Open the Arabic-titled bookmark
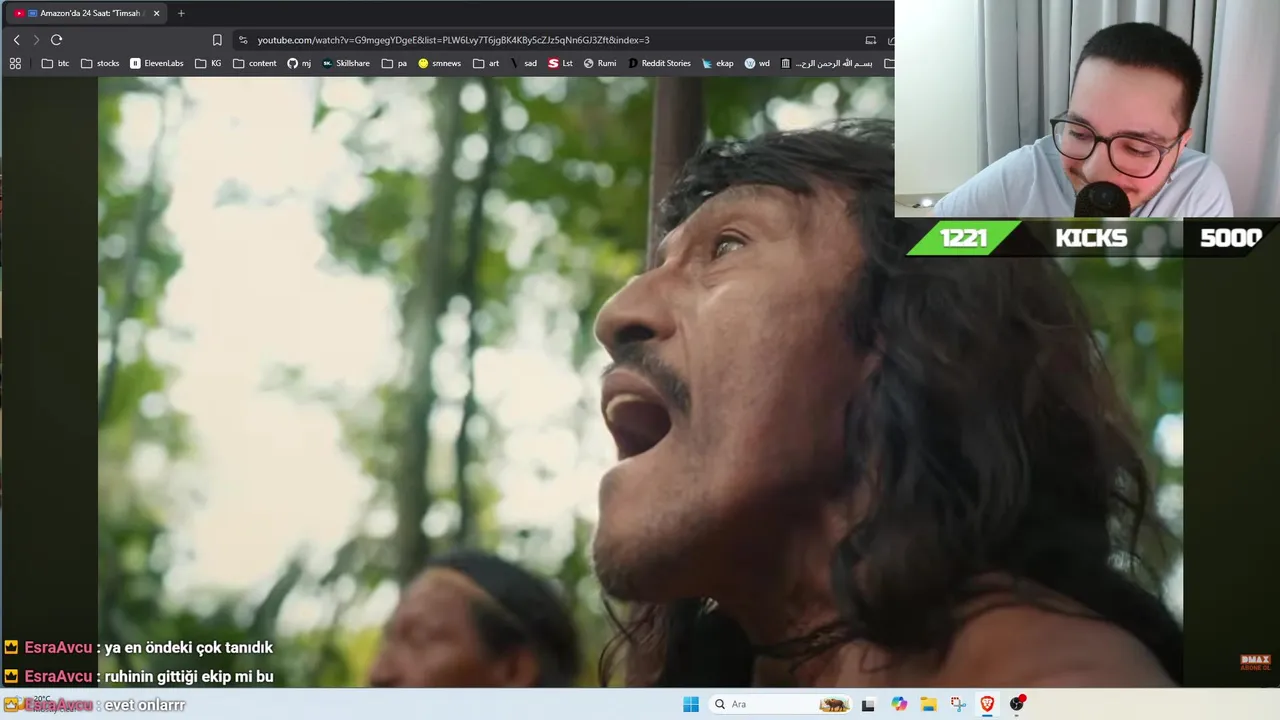1280x720 pixels. 826,63
